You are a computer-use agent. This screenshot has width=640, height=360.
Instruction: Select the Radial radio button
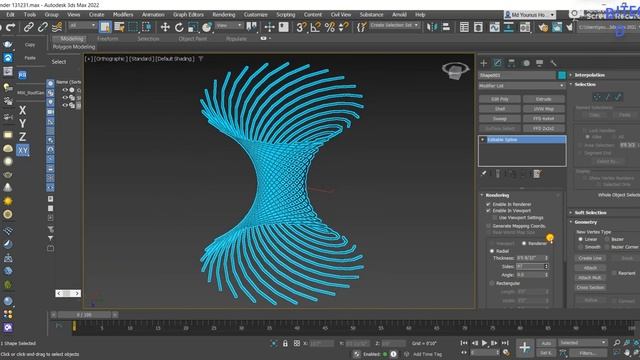click(x=492, y=251)
